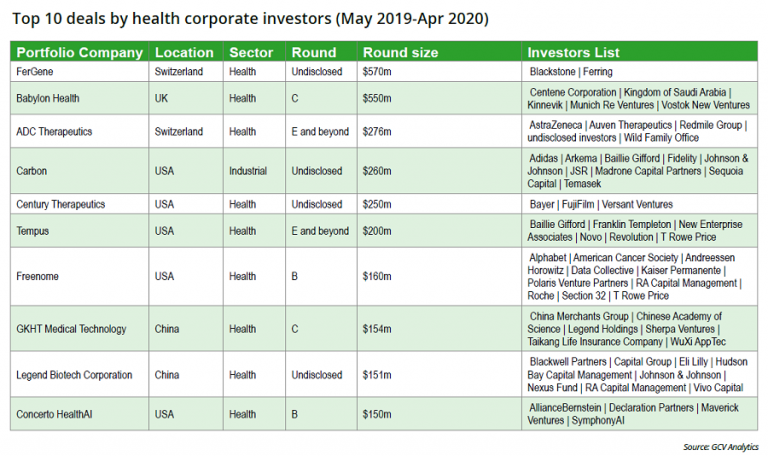Click the Carbon company name
The image size is (768, 456).
[32, 171]
